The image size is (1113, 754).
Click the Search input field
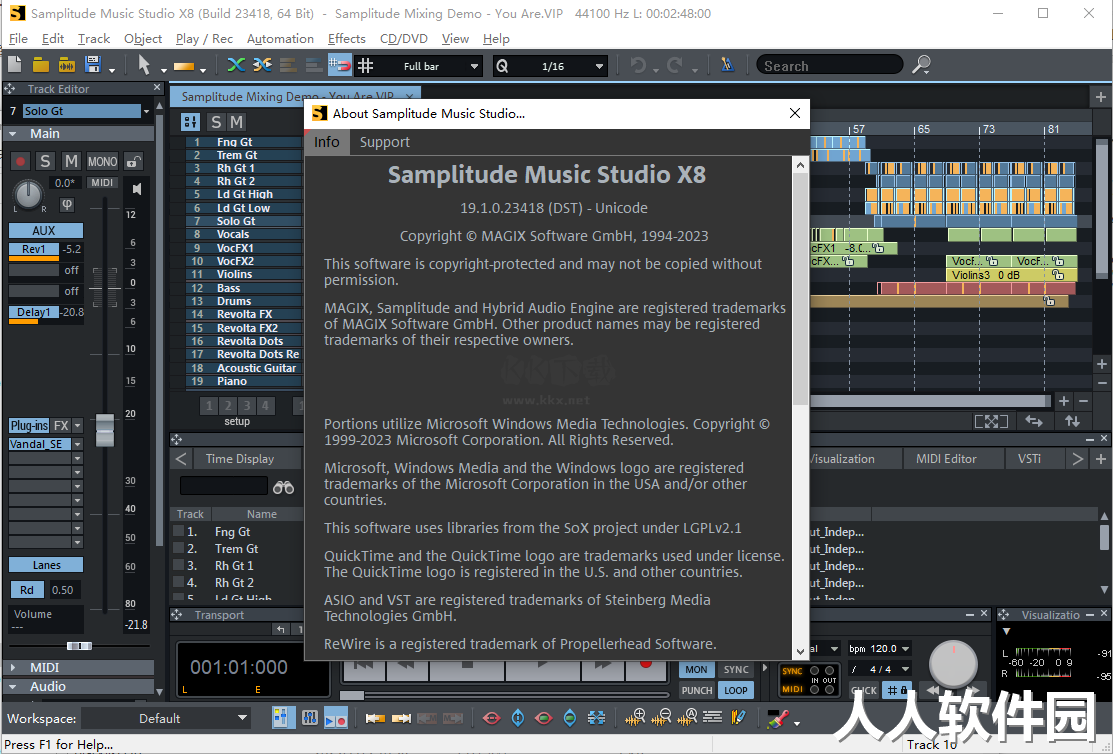pyautogui.click(x=829, y=65)
